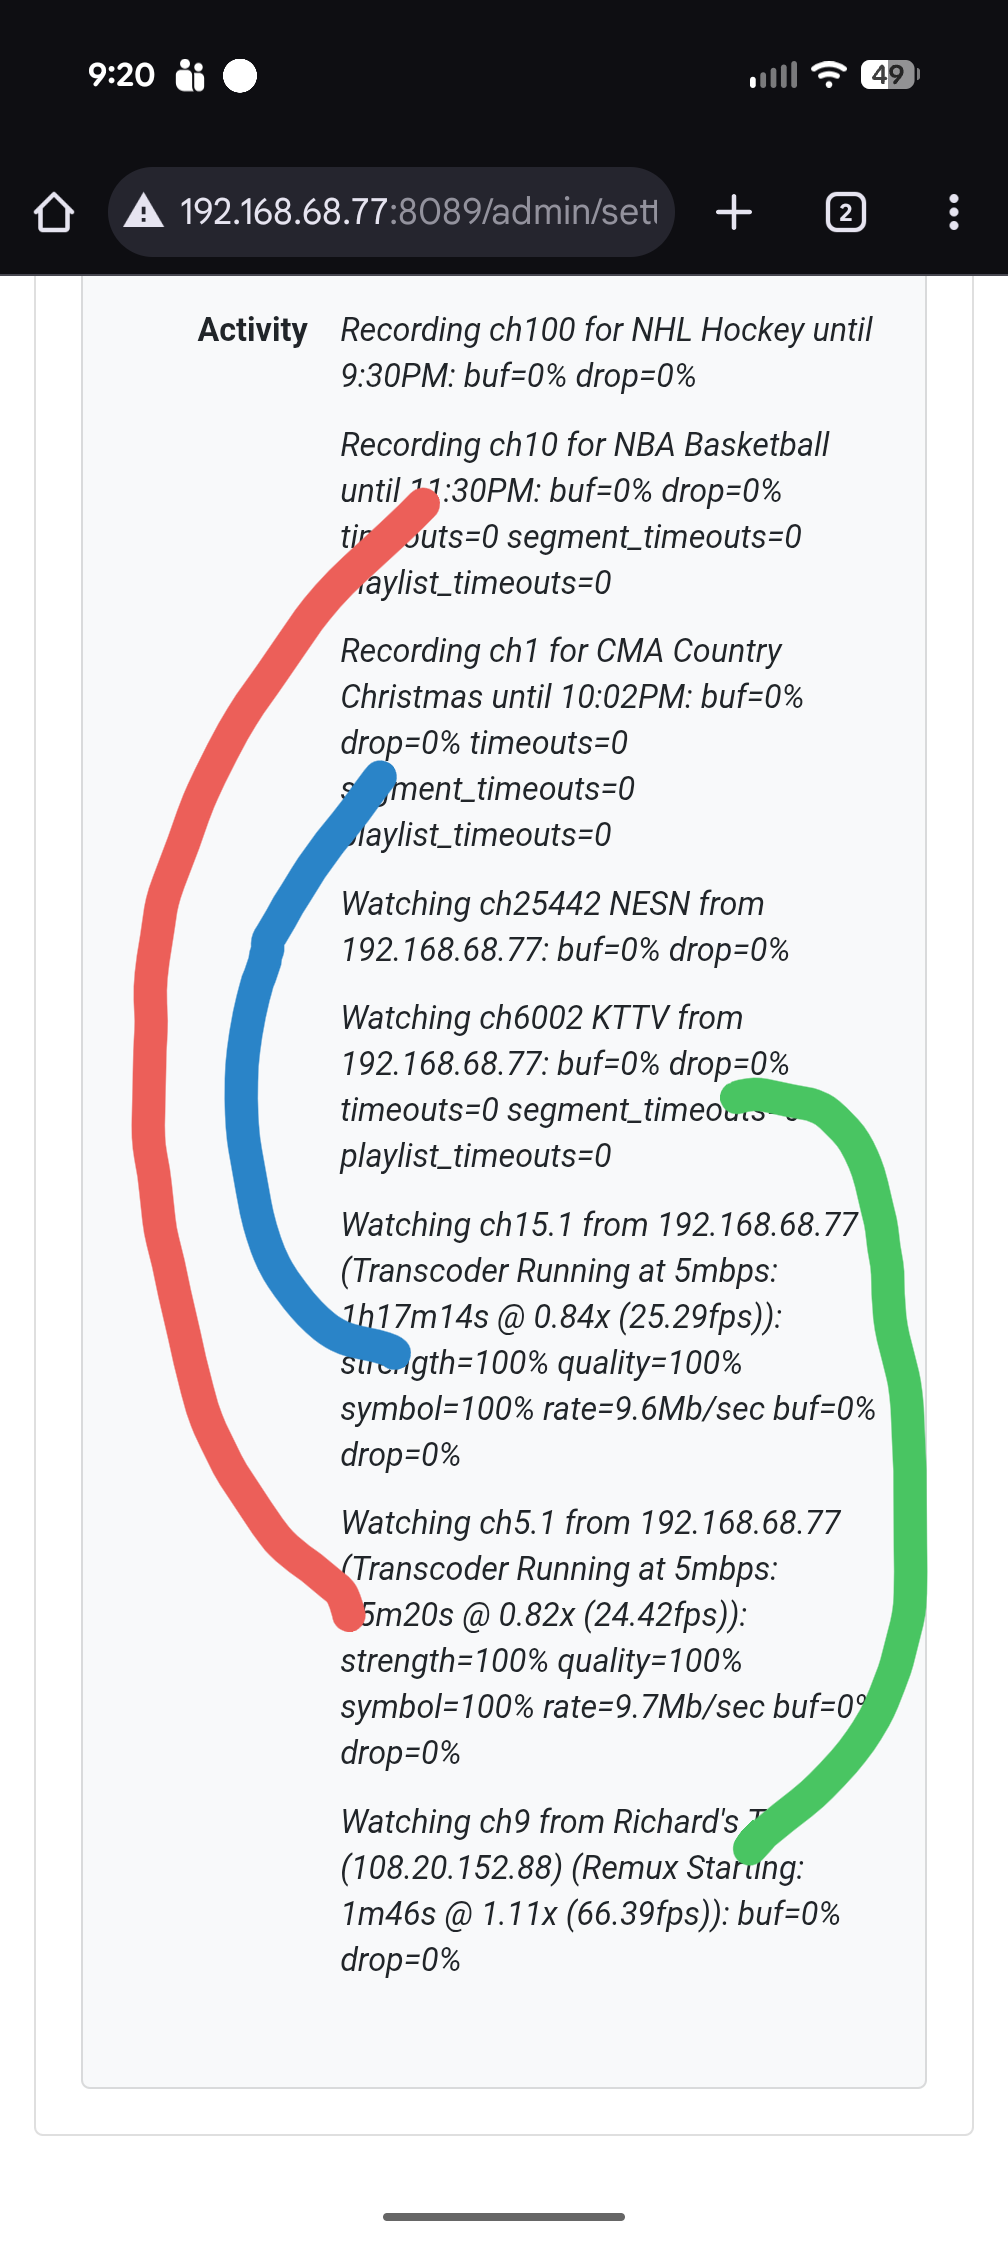The height and width of the screenshot is (2244, 1008).
Task: Tap the white circle status bar icon
Action: click(x=240, y=75)
